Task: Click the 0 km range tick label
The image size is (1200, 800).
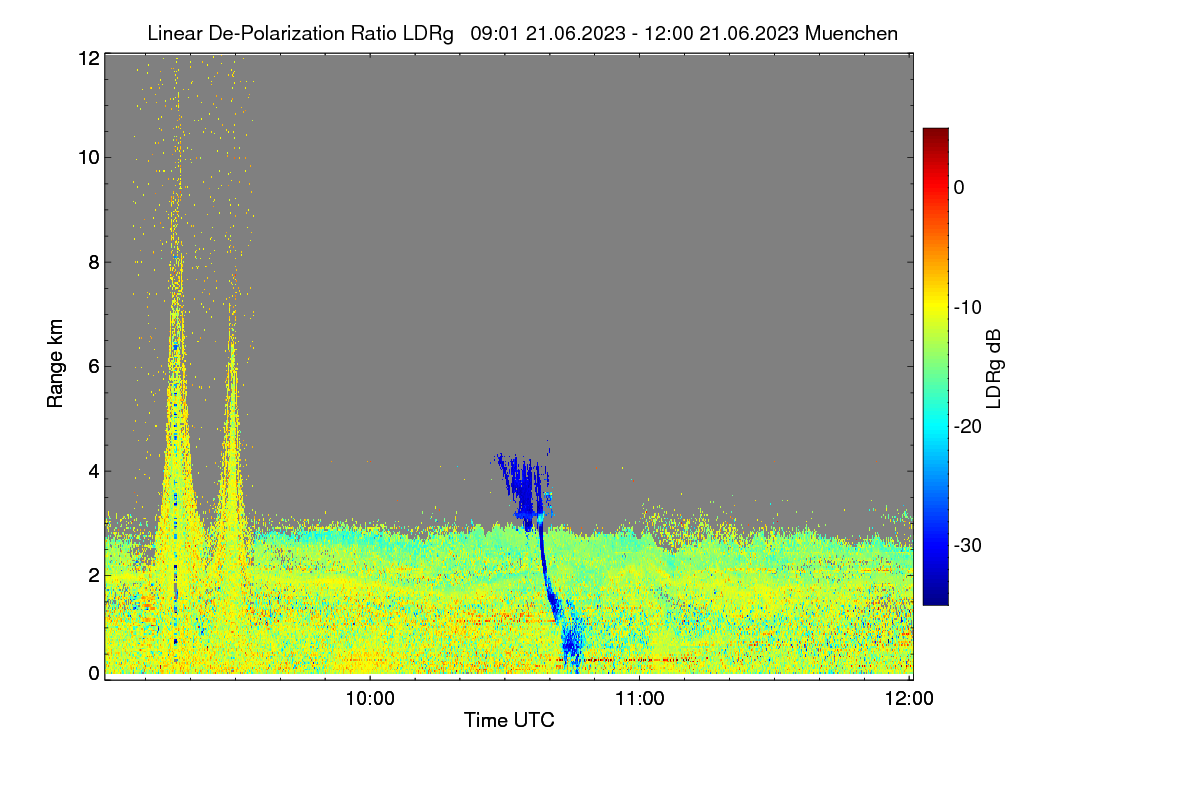Action: (x=94, y=673)
